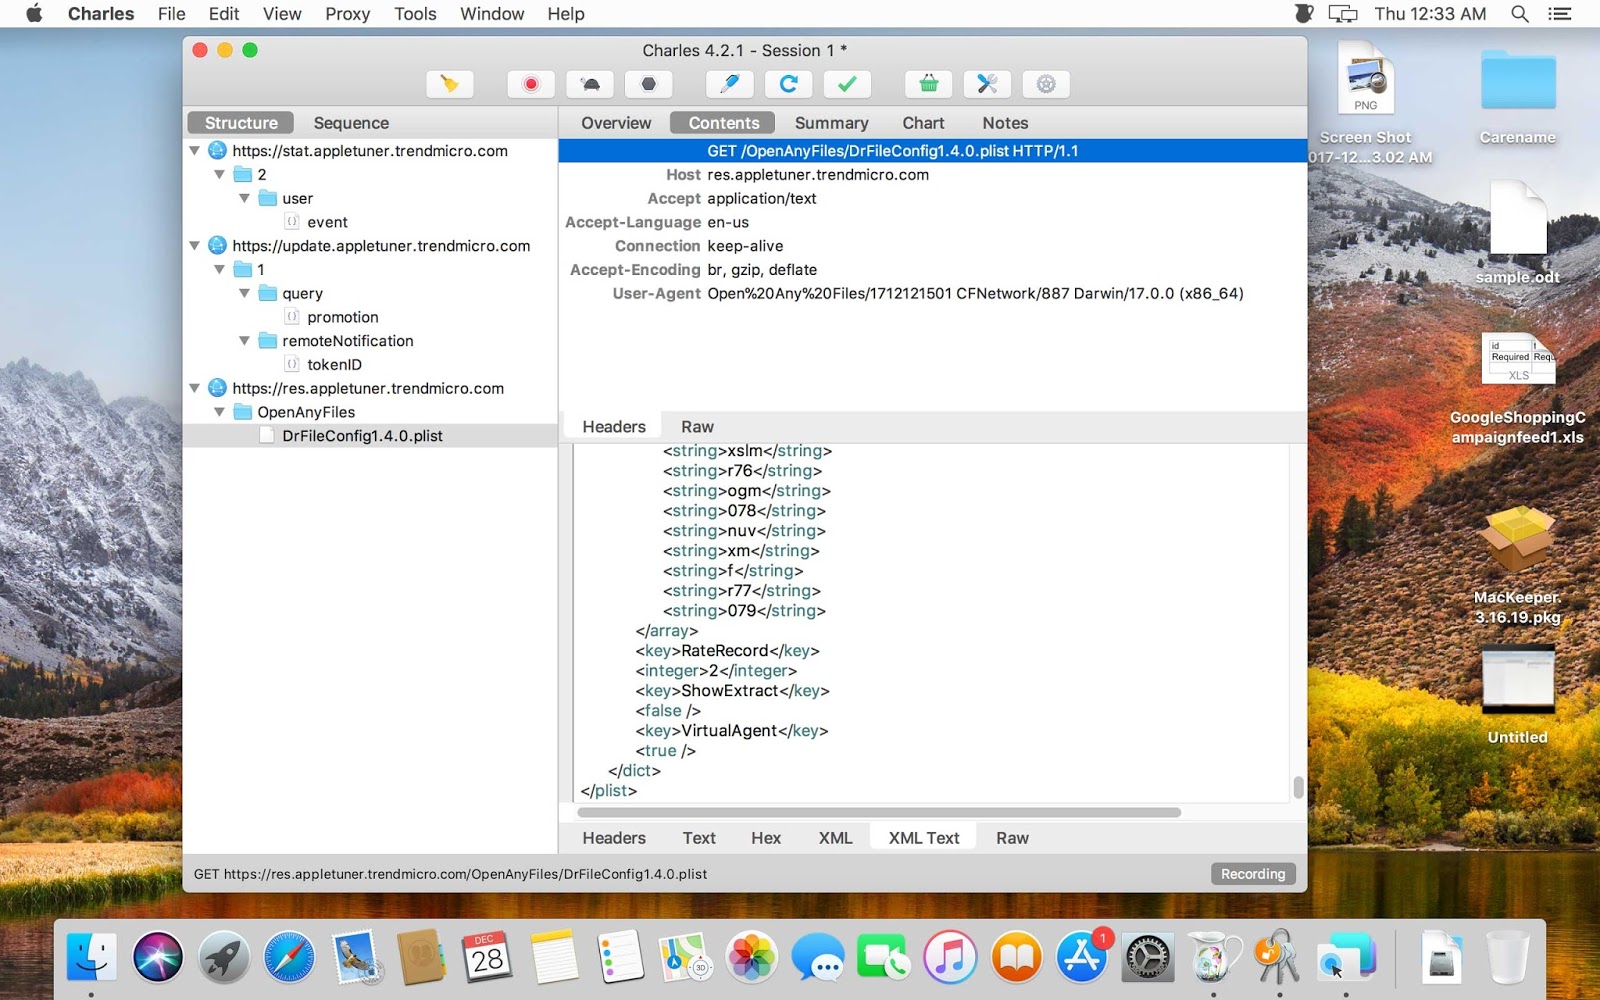Collapse res.appletuner.trendmicro.com host node
This screenshot has height=1000, width=1600.
(194, 388)
